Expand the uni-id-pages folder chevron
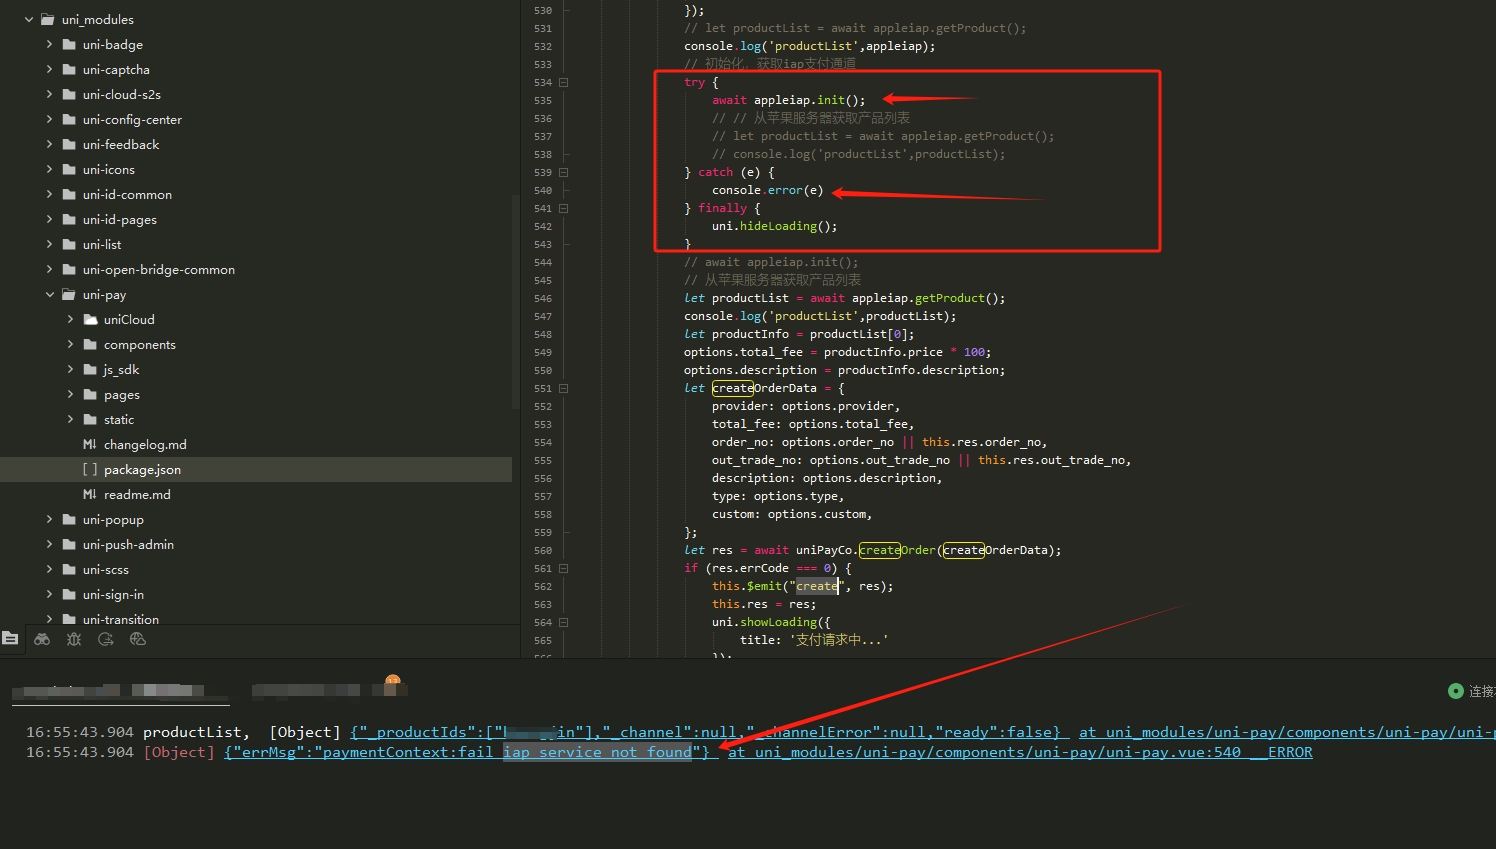This screenshot has height=849, width=1496. coord(49,219)
